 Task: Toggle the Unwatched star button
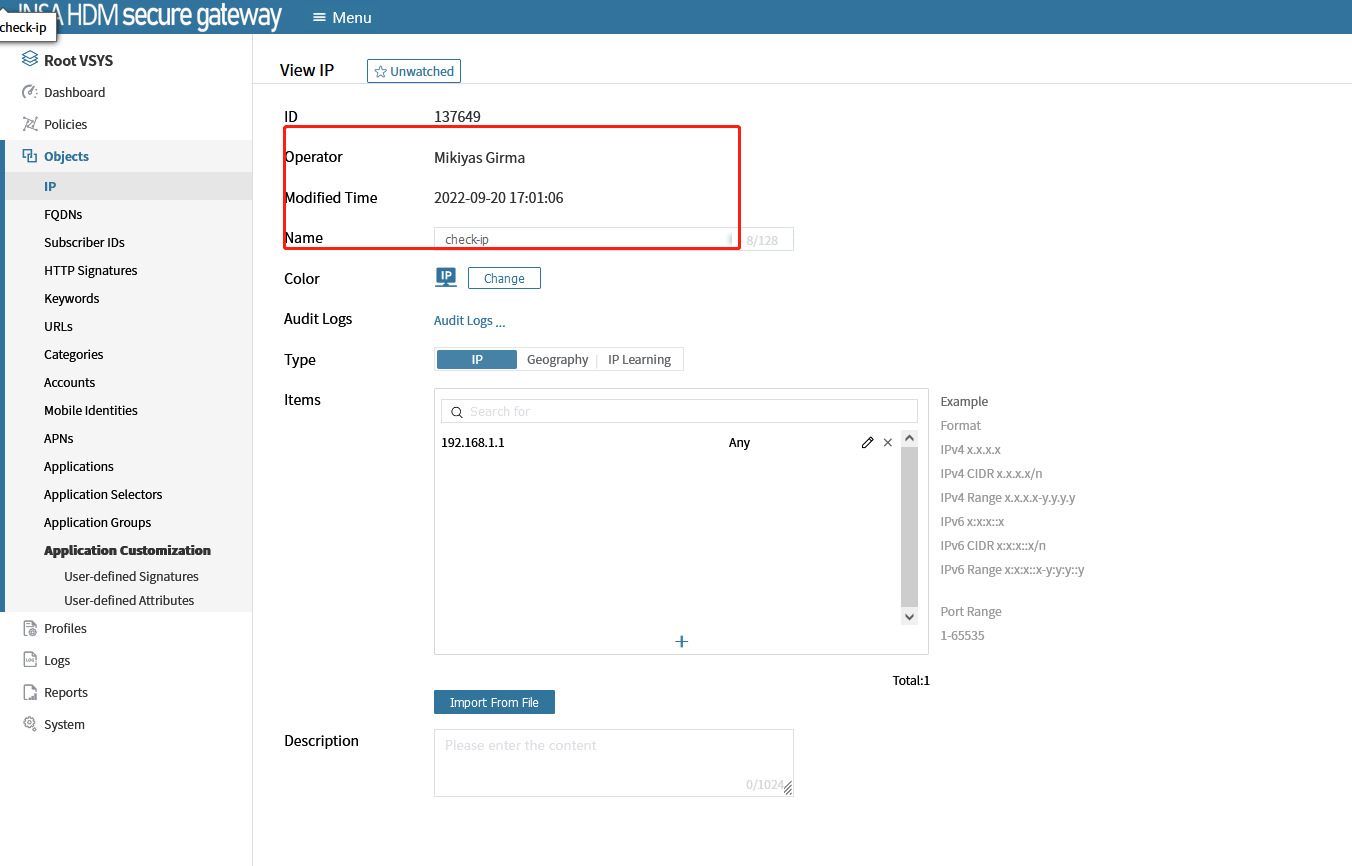click(x=414, y=71)
